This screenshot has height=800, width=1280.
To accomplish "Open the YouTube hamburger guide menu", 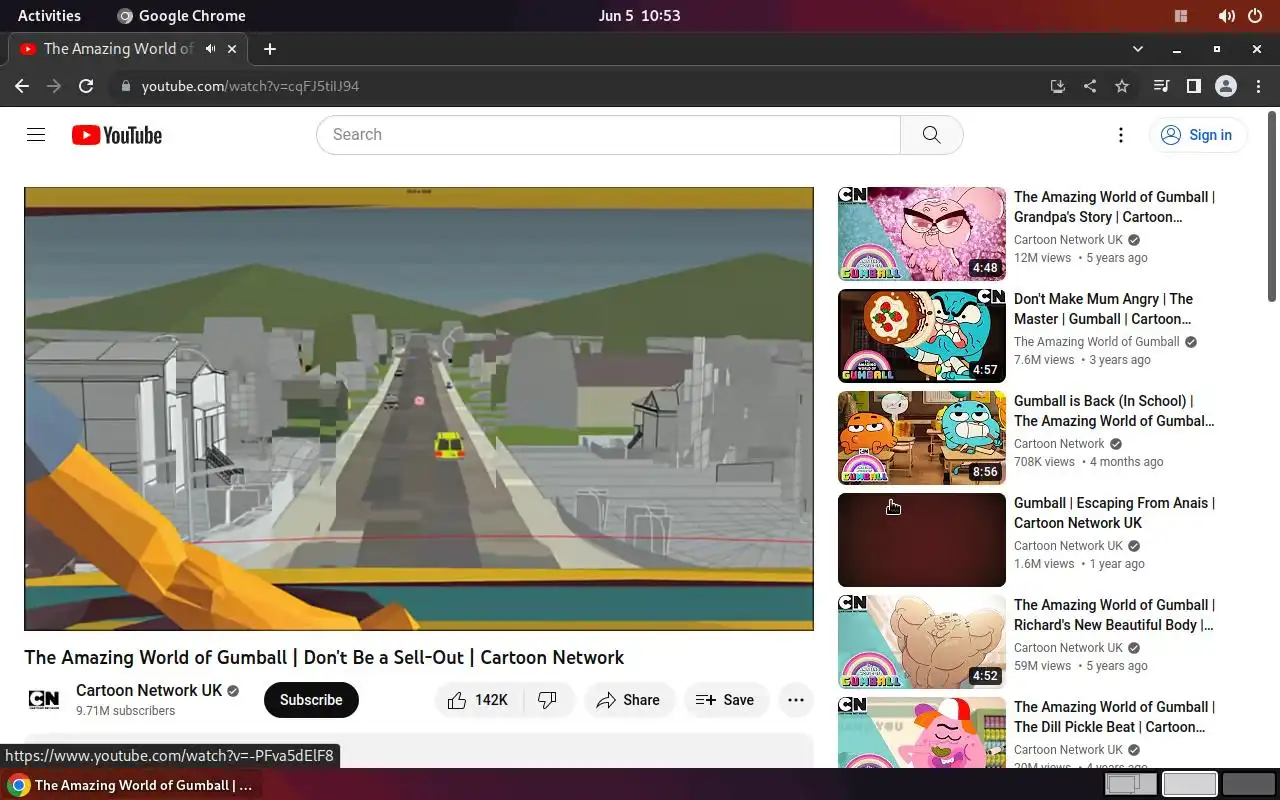I will click(x=36, y=135).
